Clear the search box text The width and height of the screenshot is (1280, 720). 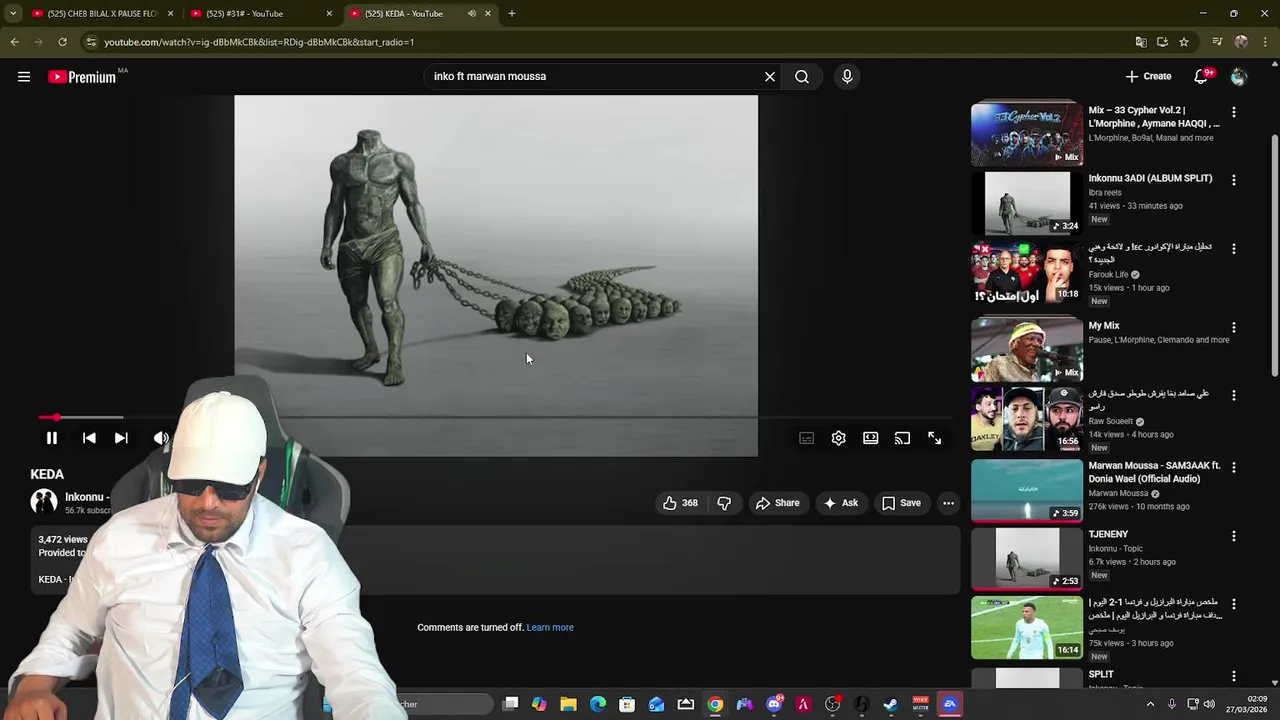pyautogui.click(x=770, y=77)
